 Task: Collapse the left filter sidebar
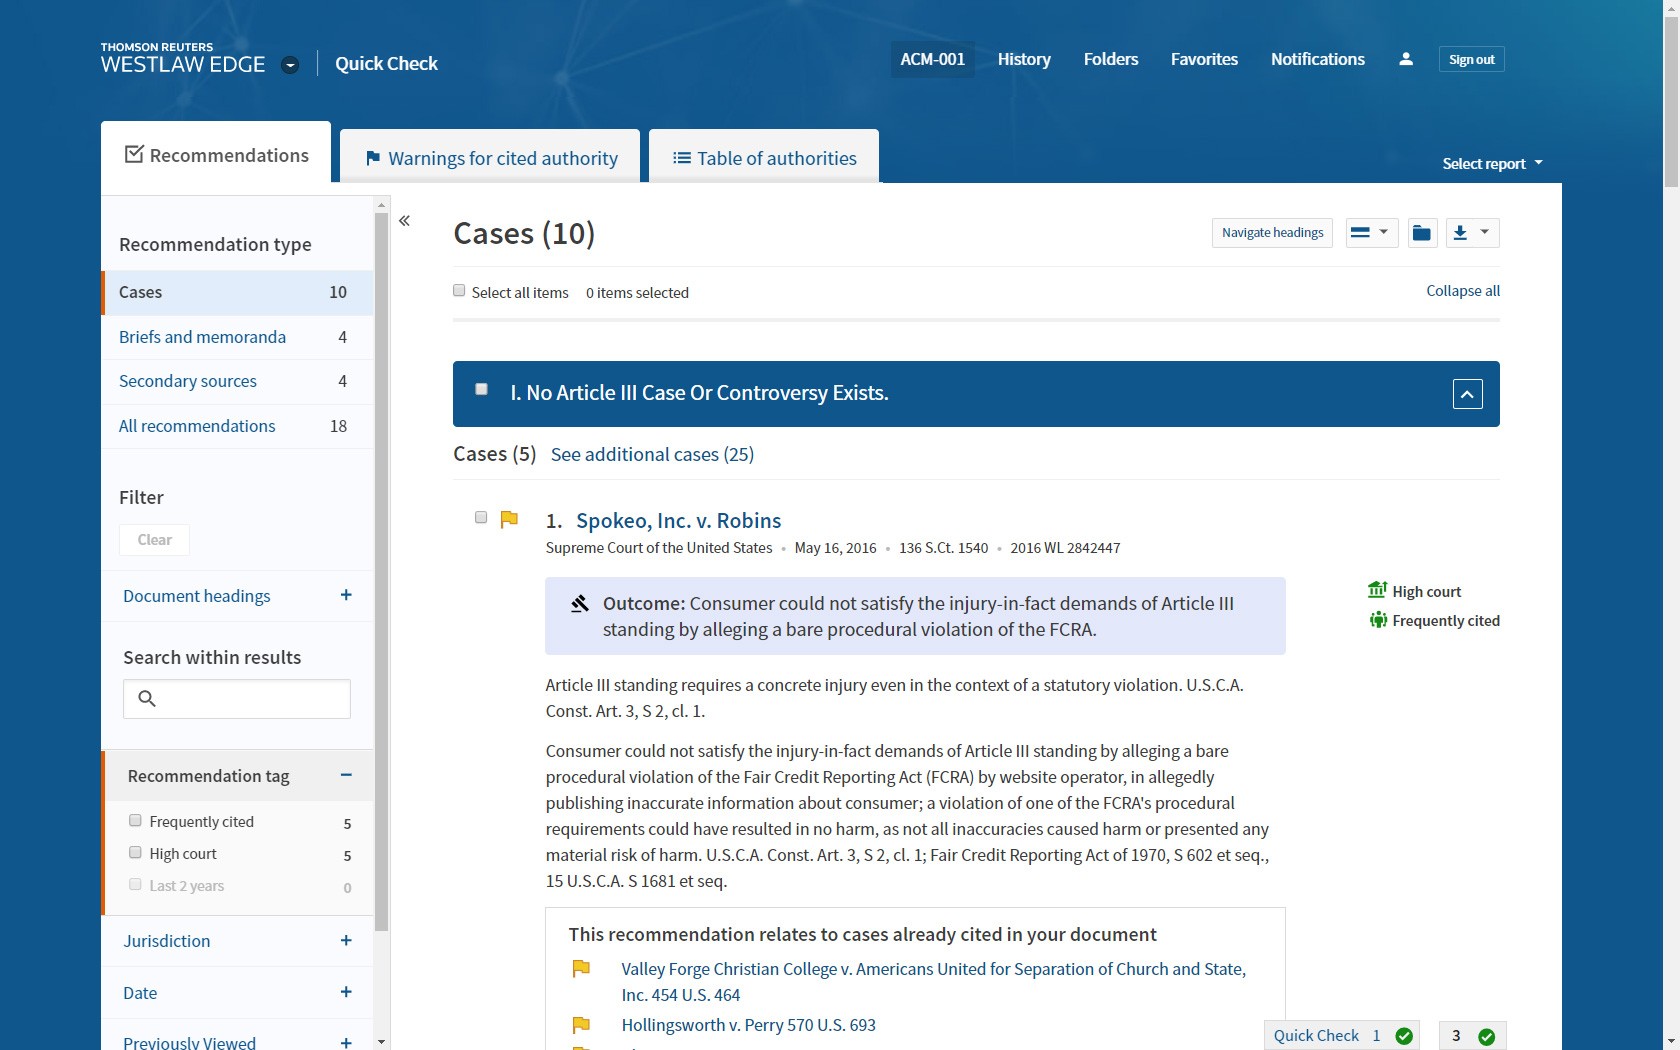pyautogui.click(x=405, y=221)
